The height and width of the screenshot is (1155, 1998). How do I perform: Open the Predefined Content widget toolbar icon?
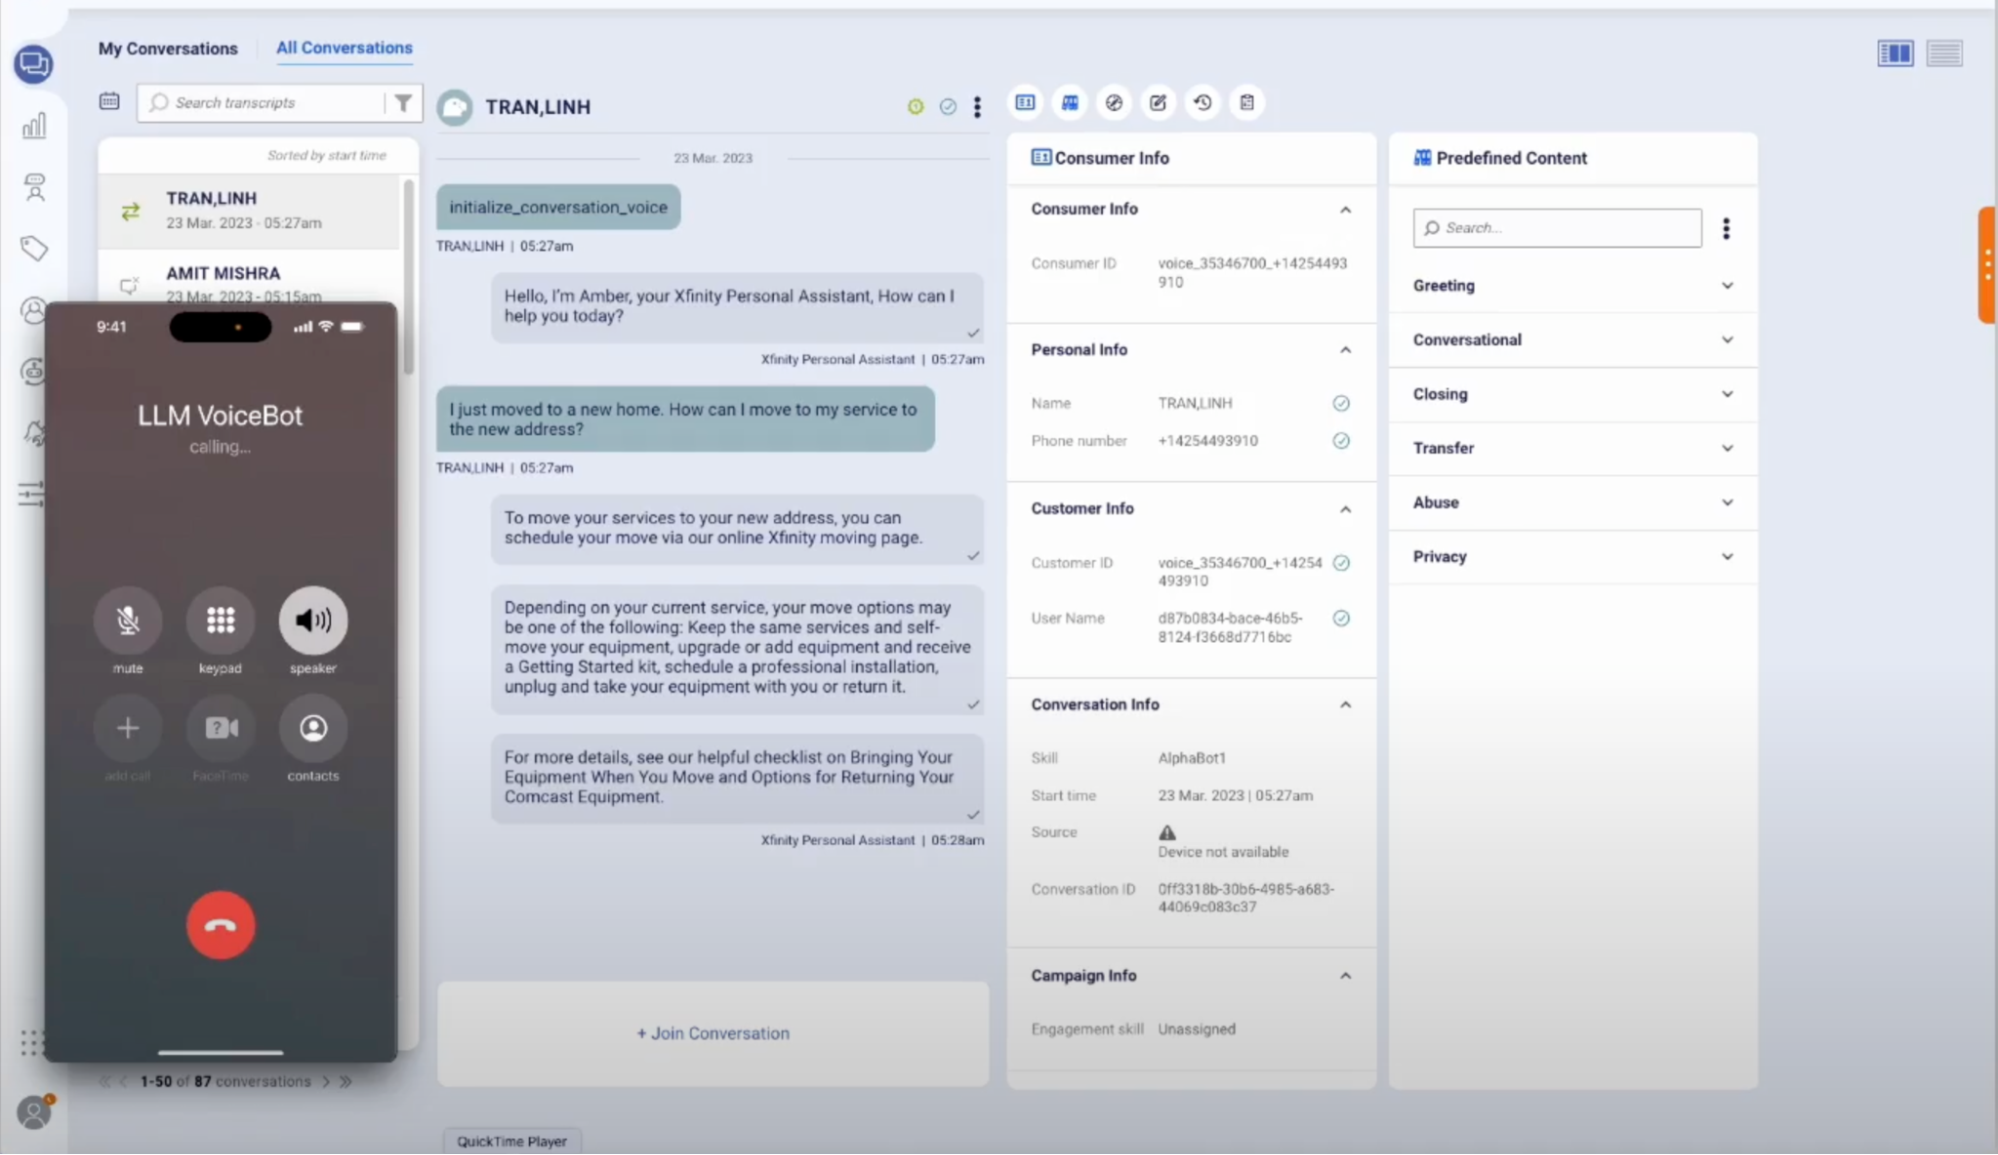click(1070, 102)
